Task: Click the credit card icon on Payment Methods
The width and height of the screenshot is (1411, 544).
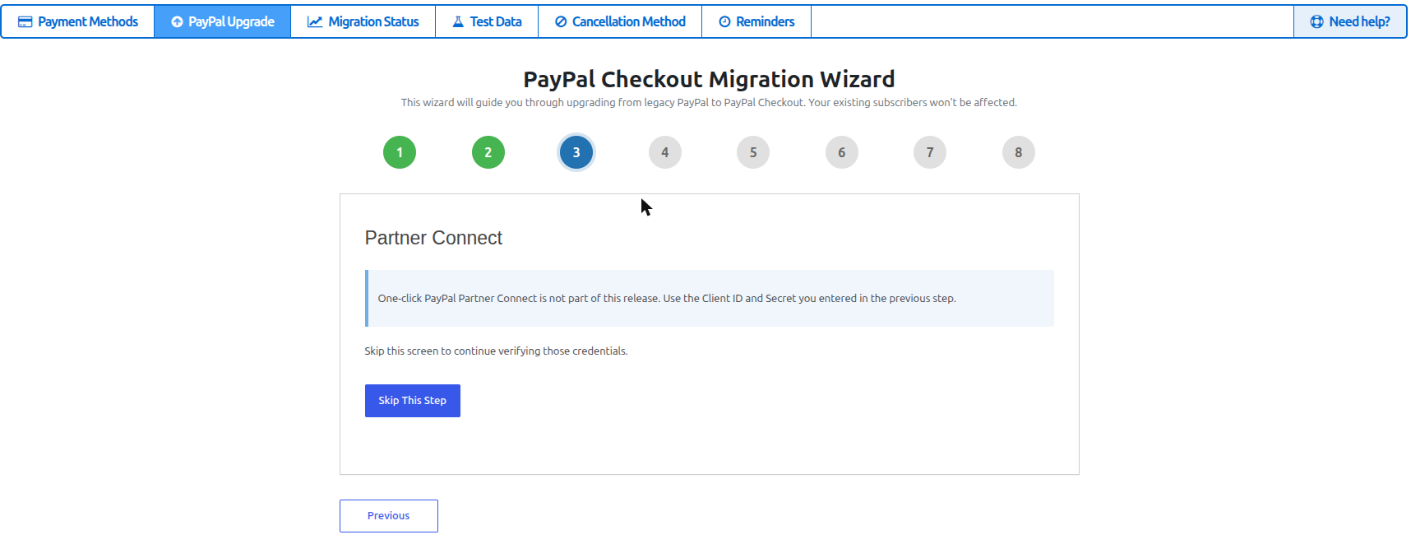Action: [25, 22]
